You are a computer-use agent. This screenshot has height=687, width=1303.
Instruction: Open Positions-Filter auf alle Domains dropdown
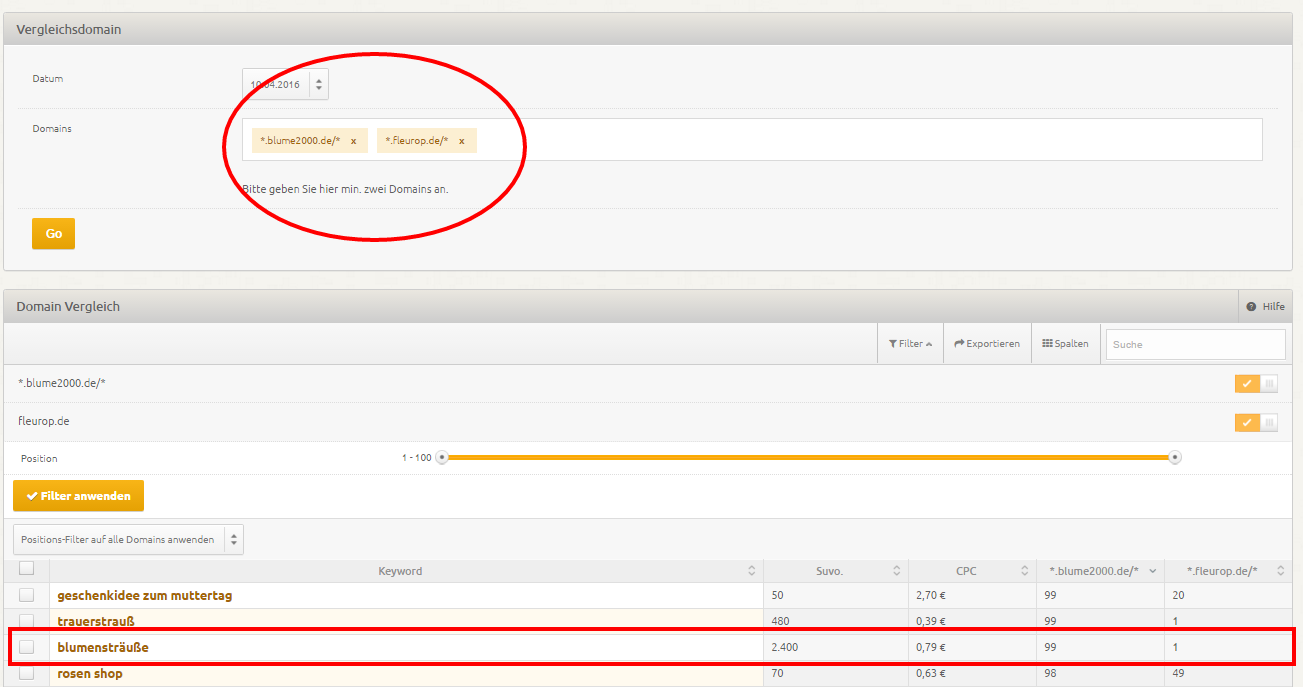128,540
